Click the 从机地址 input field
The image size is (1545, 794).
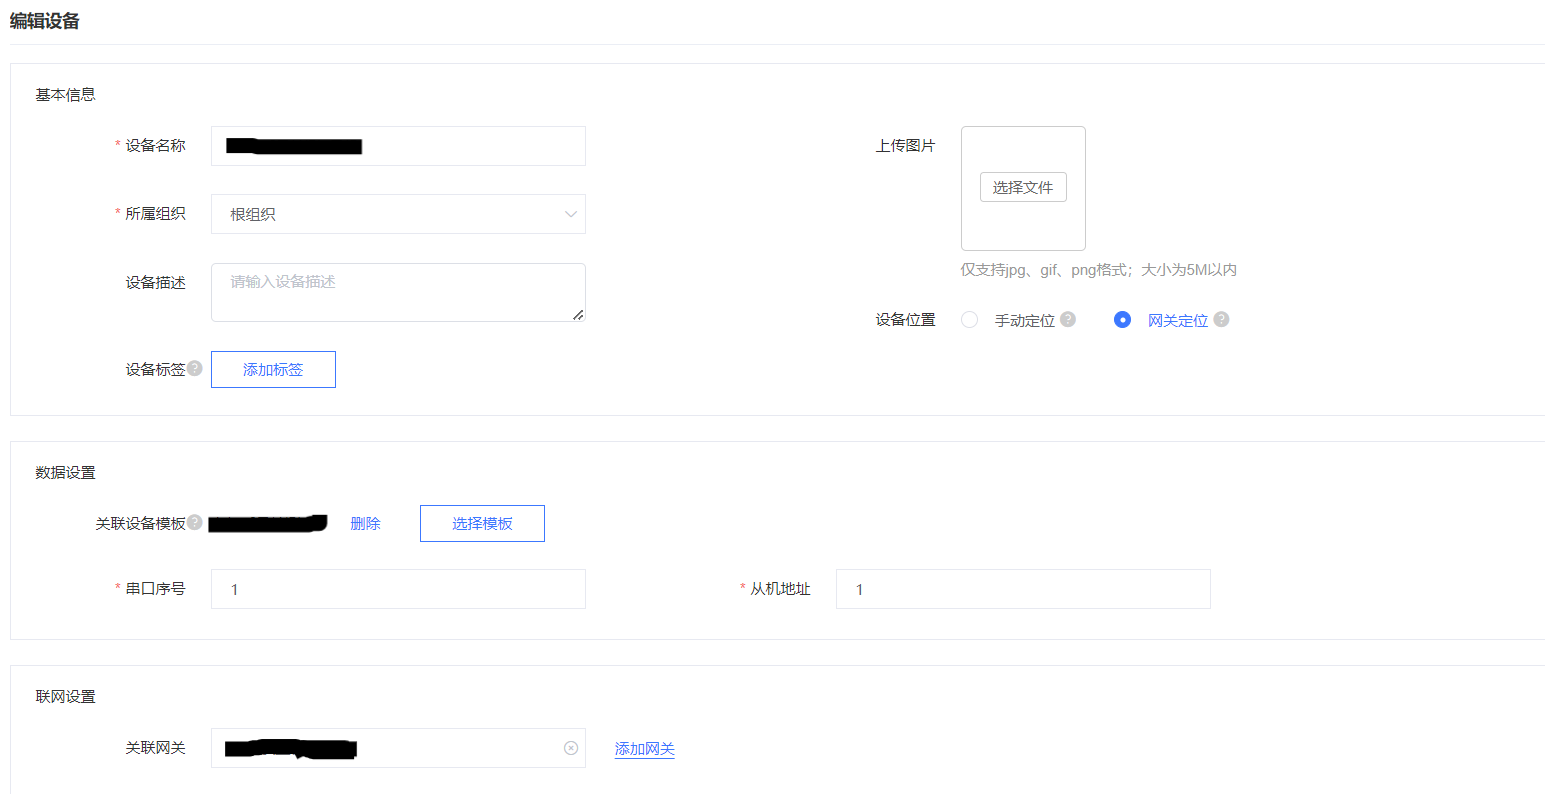[x=1023, y=589]
